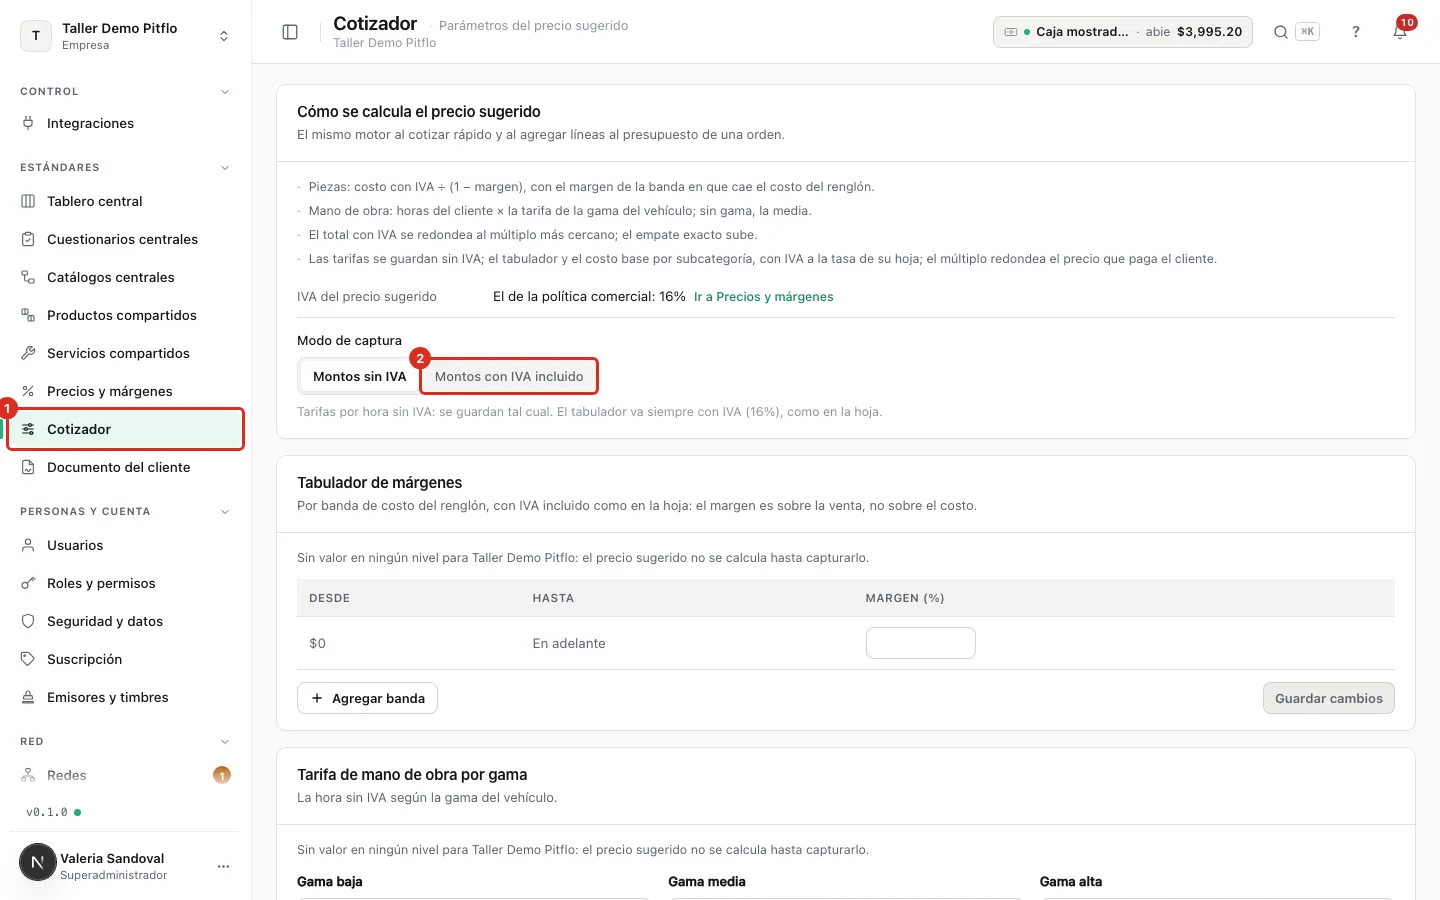Collapse the ESTÁNDARES section
The height and width of the screenshot is (900, 1440).
225,168
